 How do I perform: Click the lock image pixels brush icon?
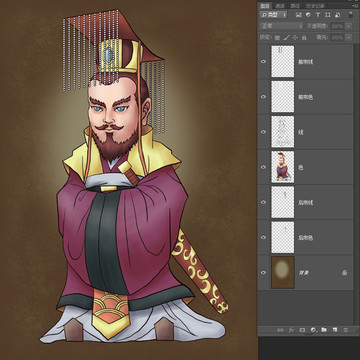click(286, 37)
